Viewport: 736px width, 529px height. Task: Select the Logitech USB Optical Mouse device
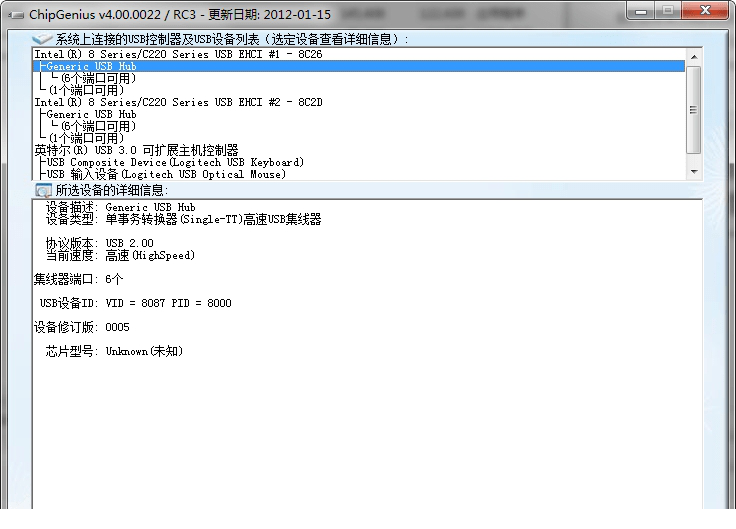click(166, 174)
